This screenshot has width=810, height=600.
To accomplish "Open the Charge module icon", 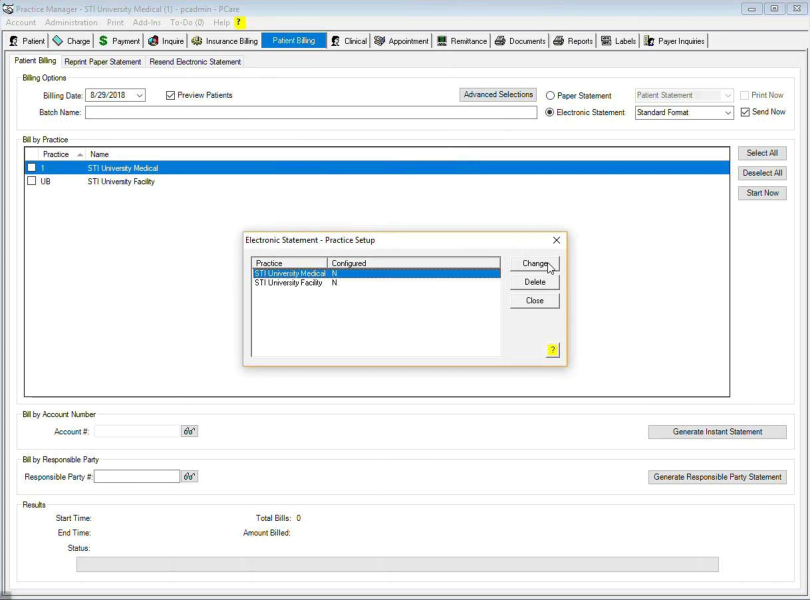I will point(58,41).
